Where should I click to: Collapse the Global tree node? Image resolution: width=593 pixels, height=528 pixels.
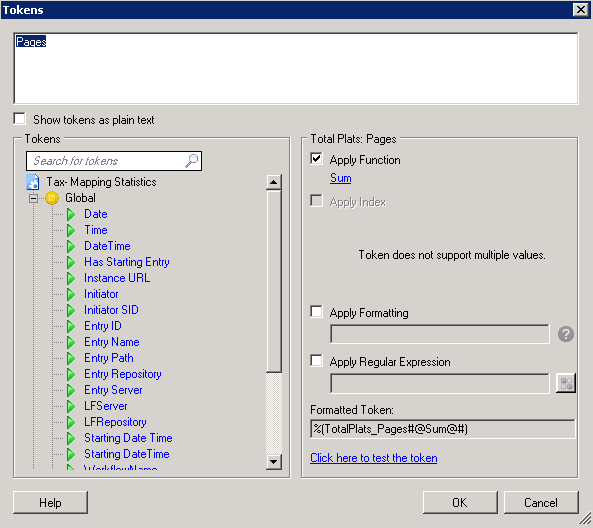coord(34,198)
